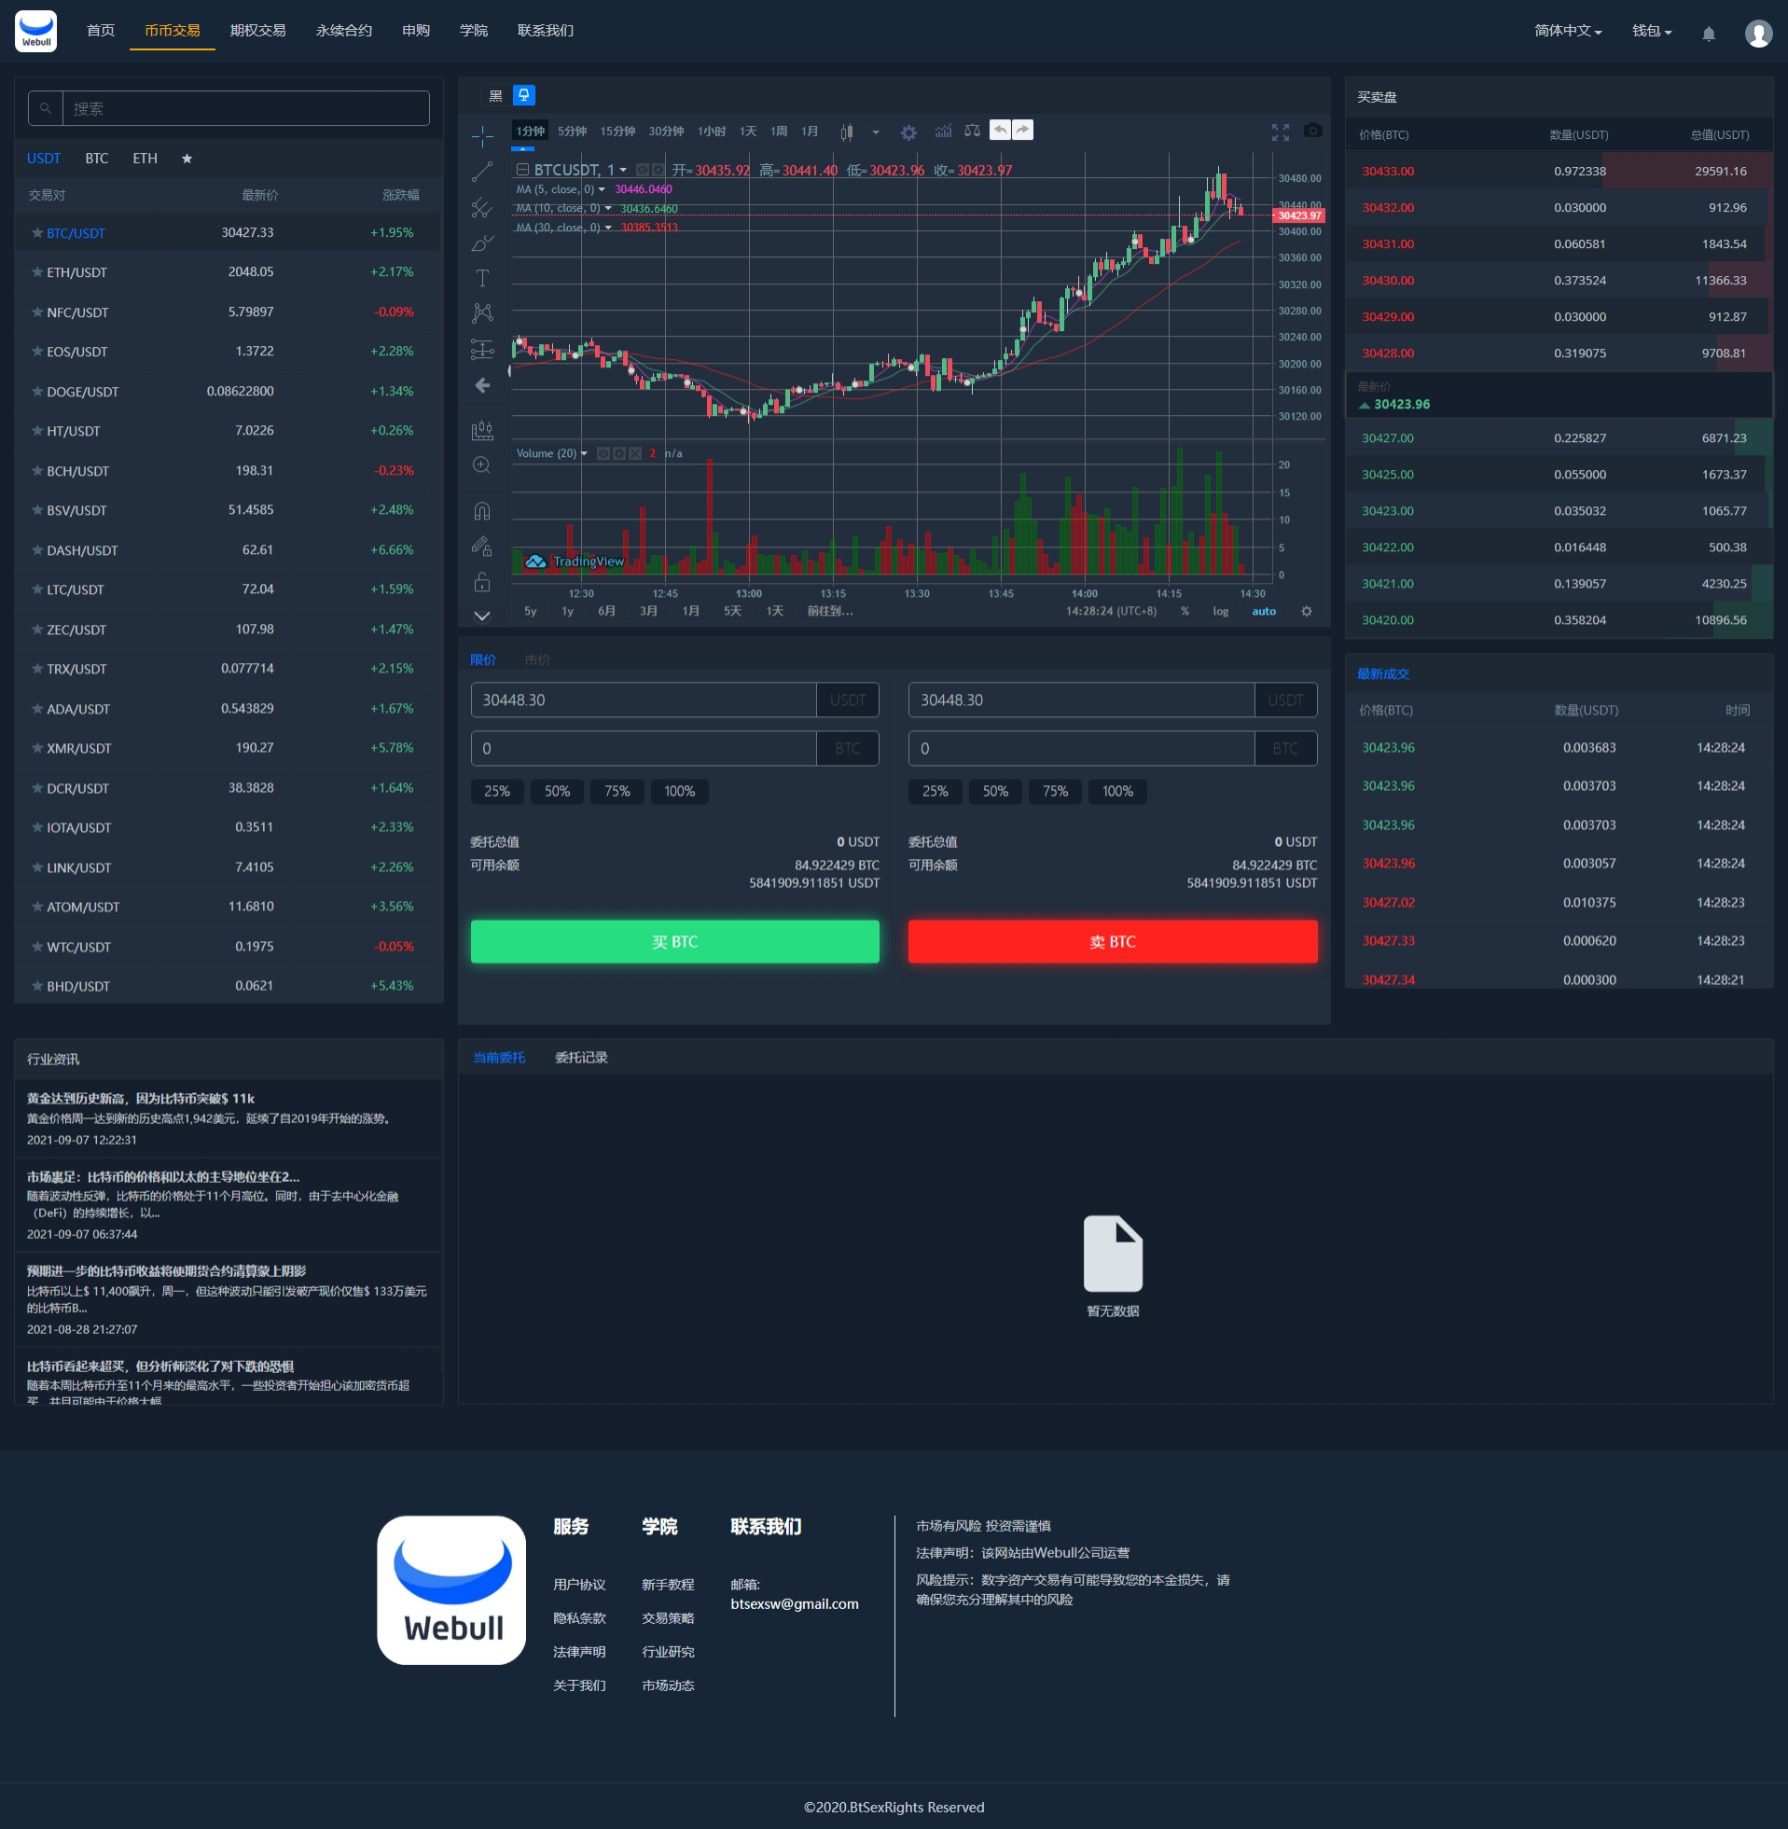Expand the Volume (20) indicator dropdown
Viewport: 1788px width, 1829px height.
[584, 454]
